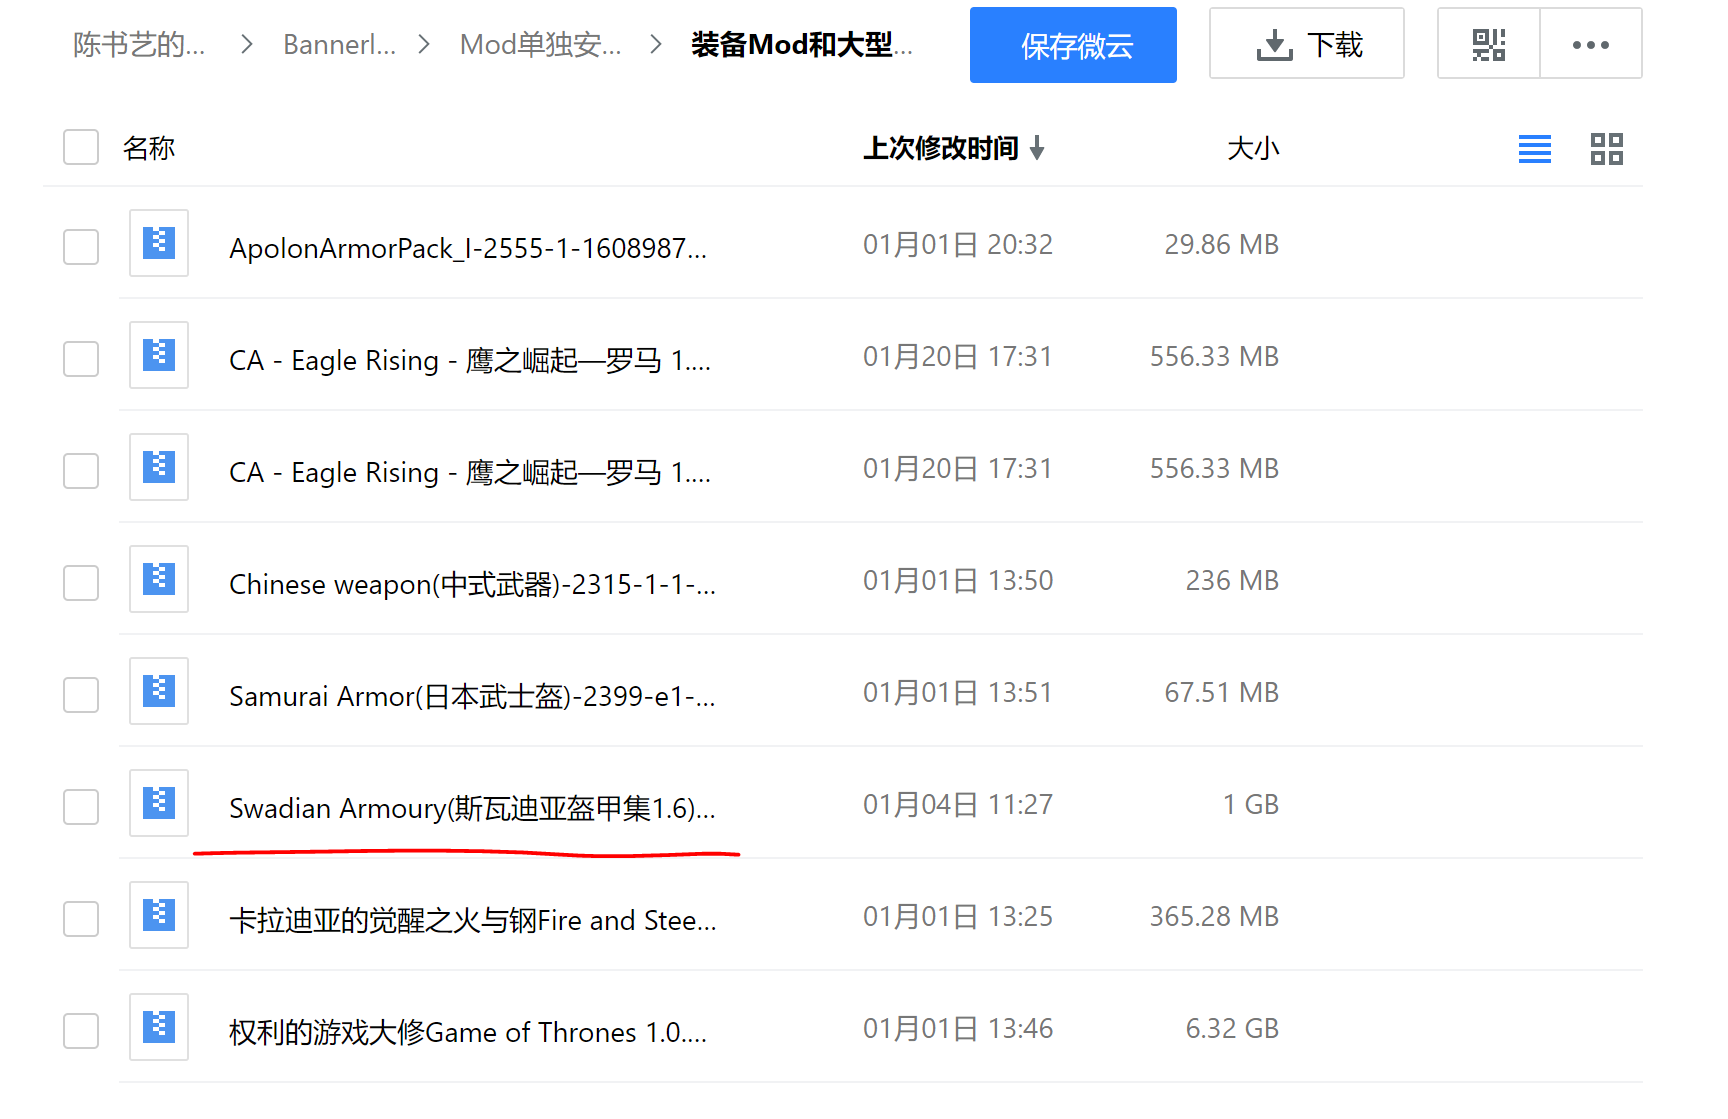Click the Samurai Armor zip file icon
Viewport: 1728px width, 1119px height.
159,691
